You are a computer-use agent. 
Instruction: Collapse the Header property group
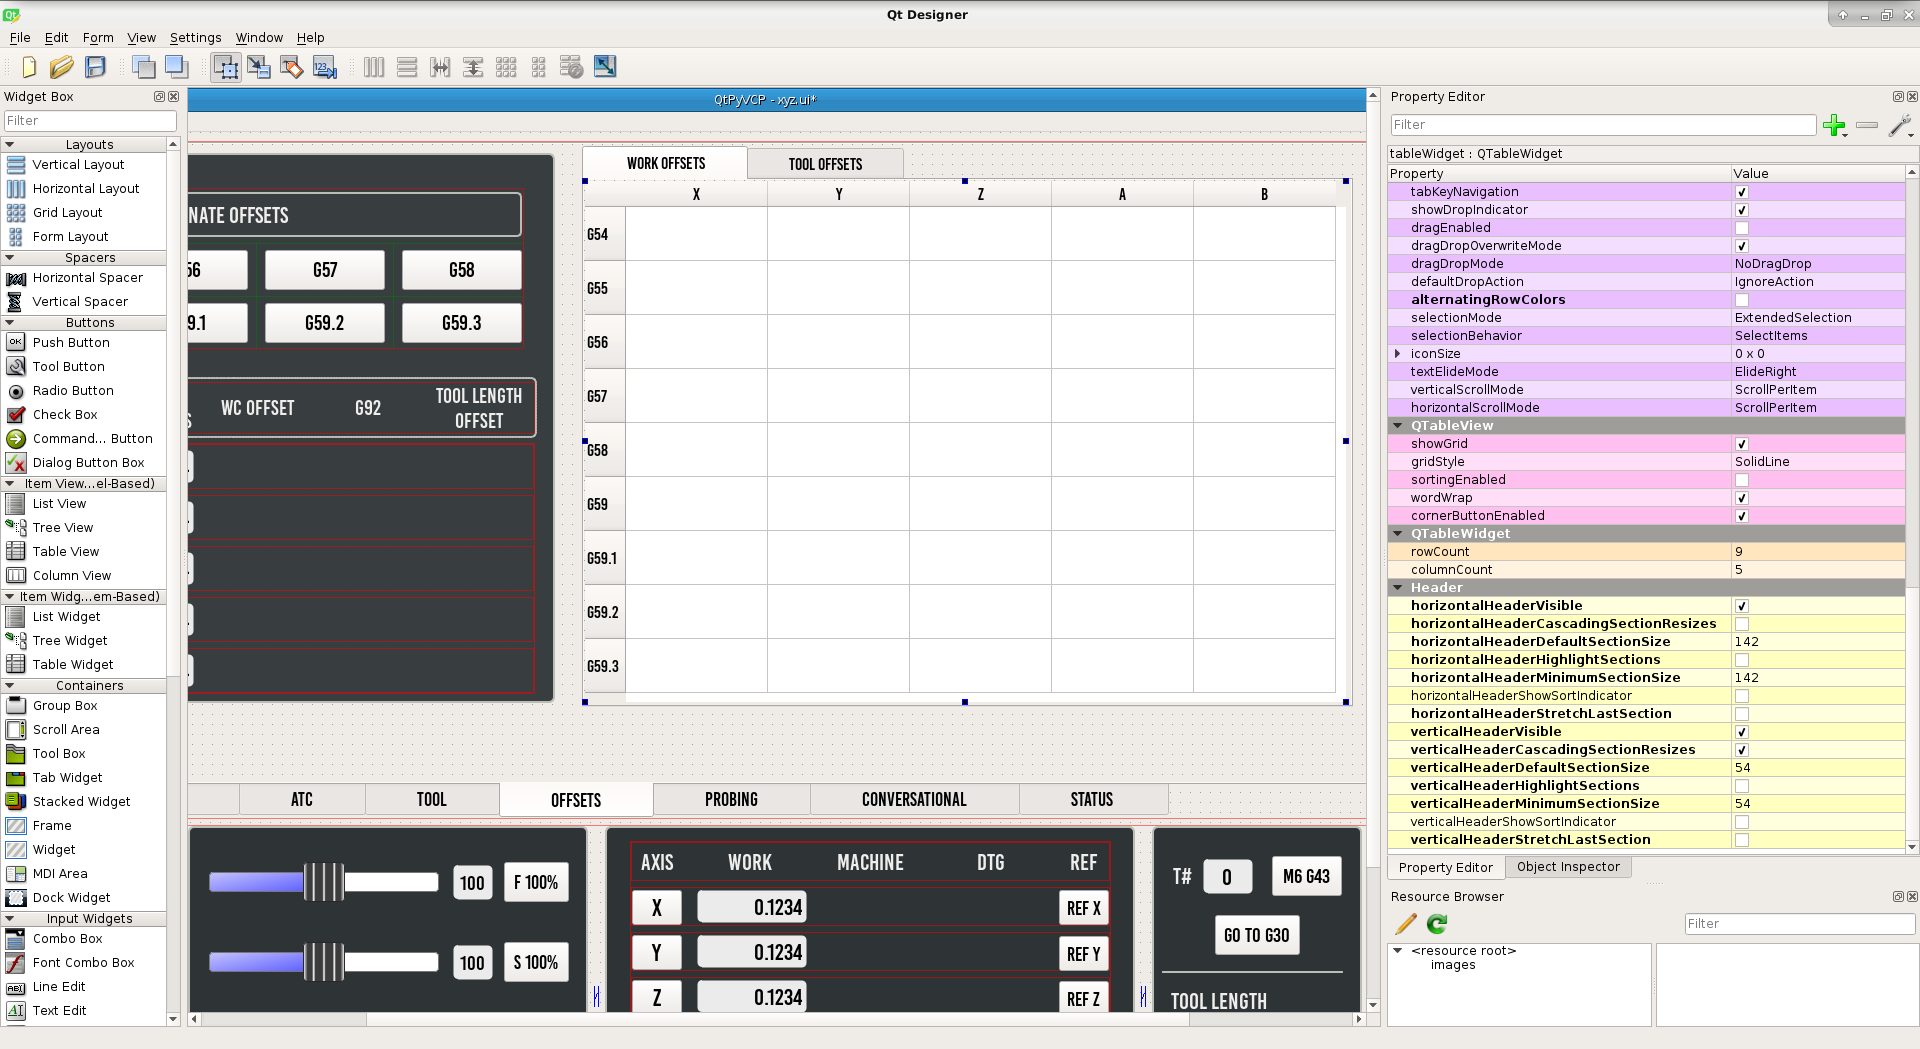tap(1398, 588)
